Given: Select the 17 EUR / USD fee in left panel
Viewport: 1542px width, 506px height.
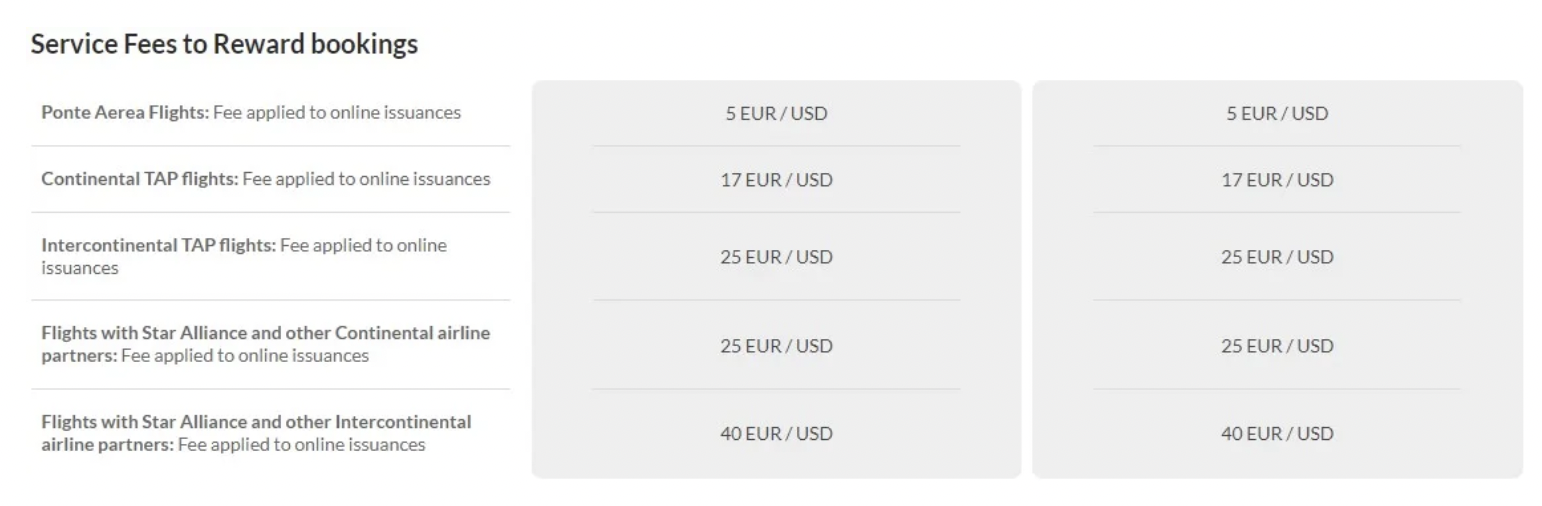Looking at the screenshot, I should [x=776, y=180].
